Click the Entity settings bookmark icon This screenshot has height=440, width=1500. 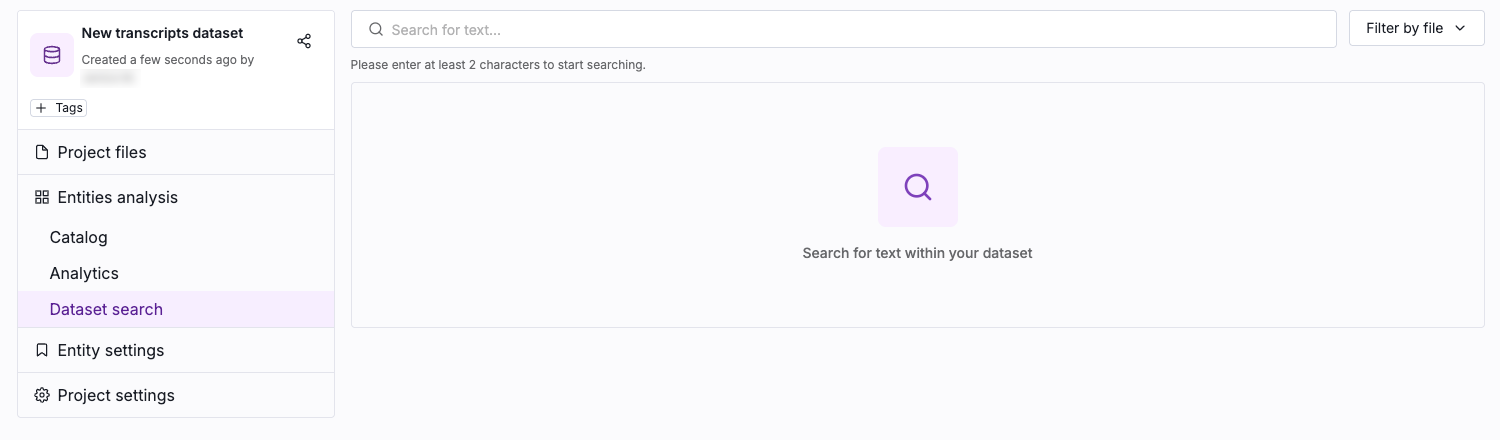tap(42, 350)
